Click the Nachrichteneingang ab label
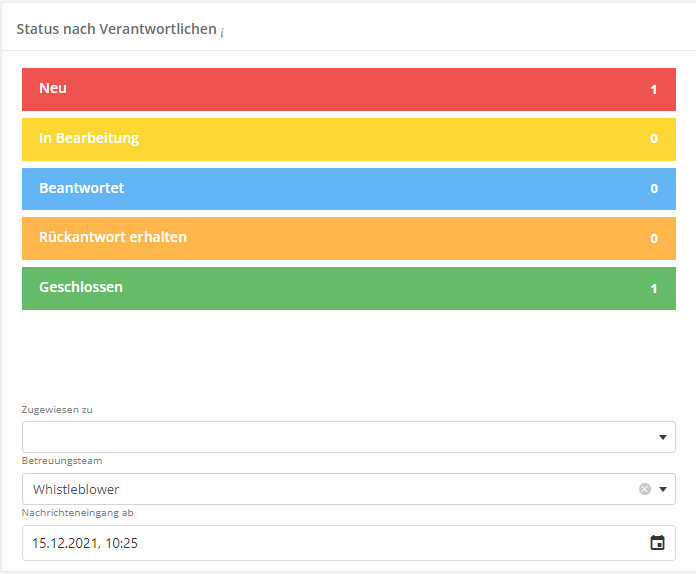Image resolution: width=696 pixels, height=574 pixels. coord(78,513)
